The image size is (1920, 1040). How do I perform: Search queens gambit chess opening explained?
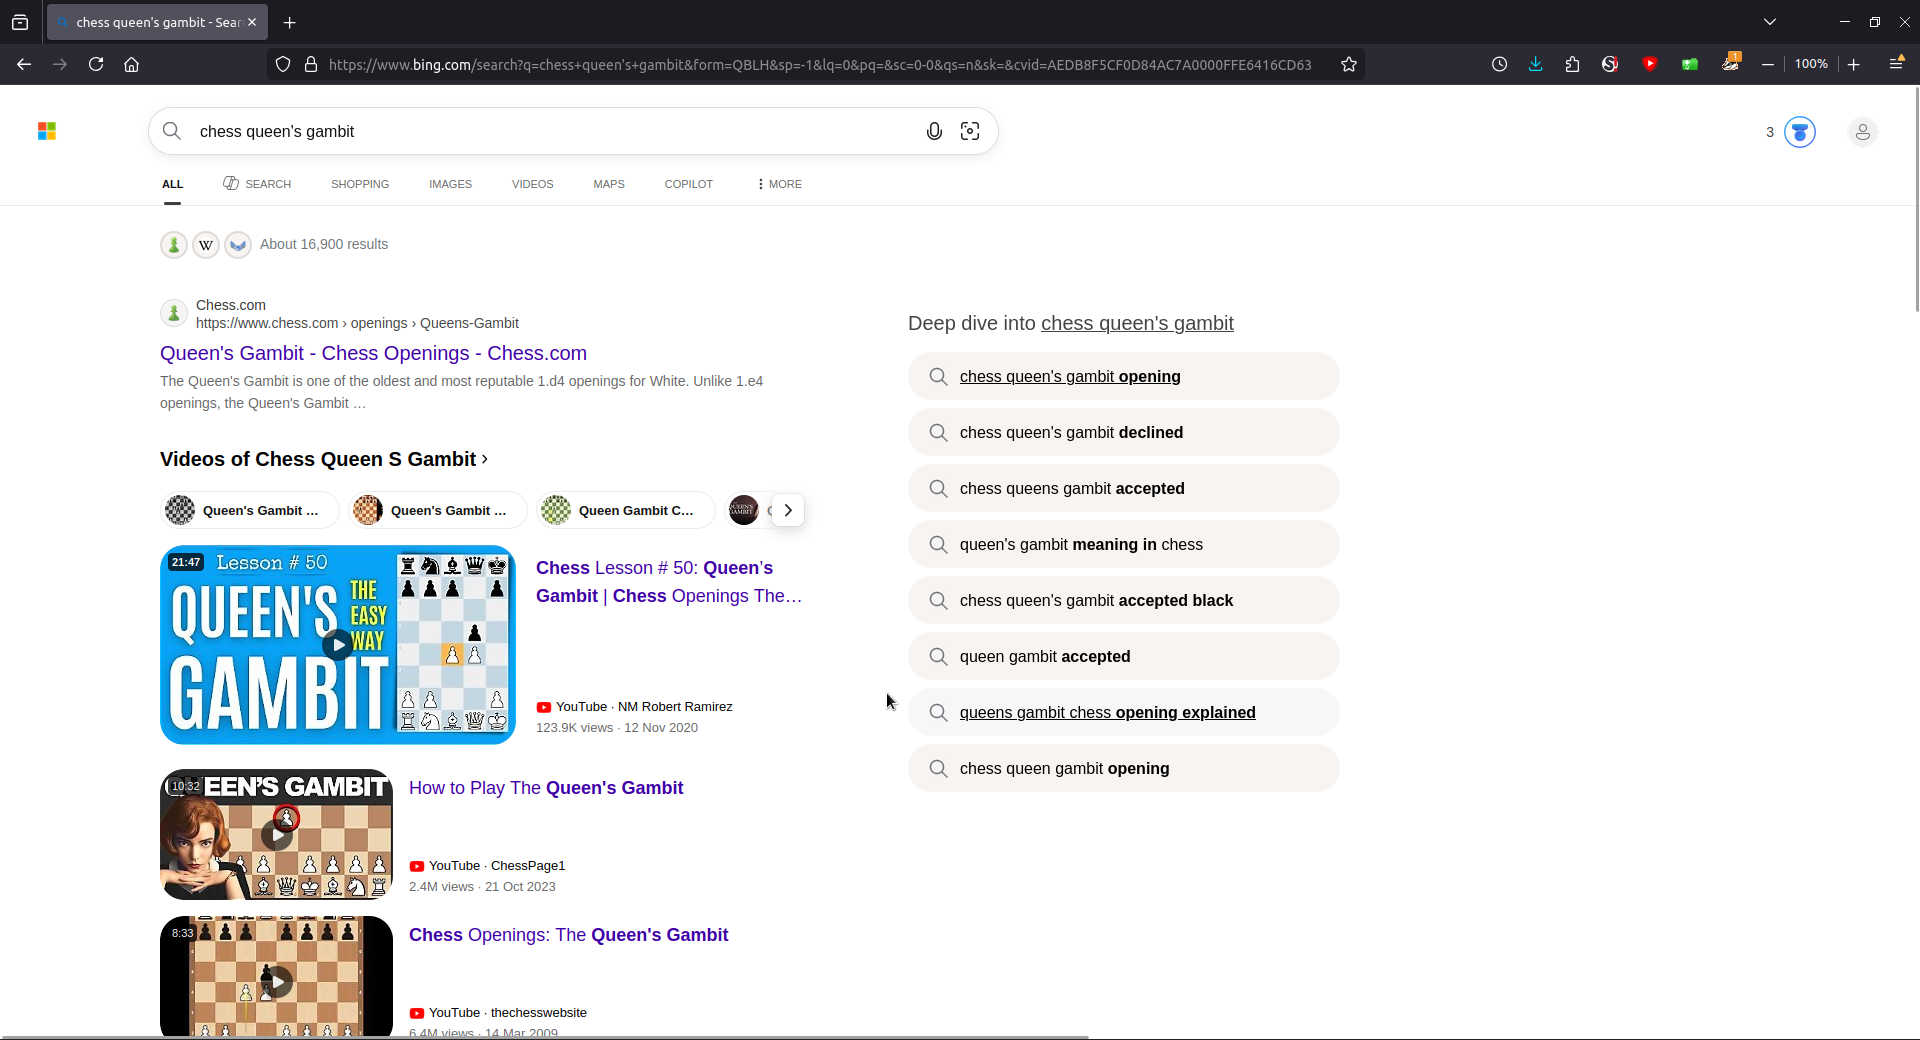tap(1124, 712)
